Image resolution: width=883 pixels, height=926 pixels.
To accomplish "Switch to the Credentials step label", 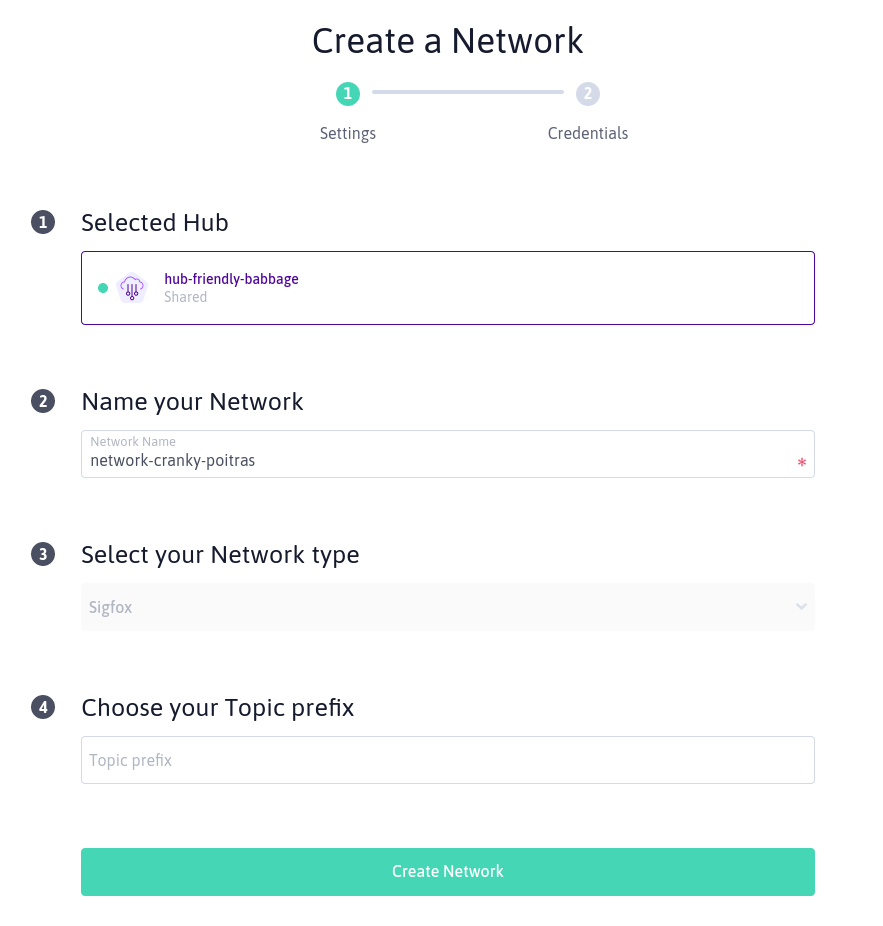I will [x=588, y=133].
